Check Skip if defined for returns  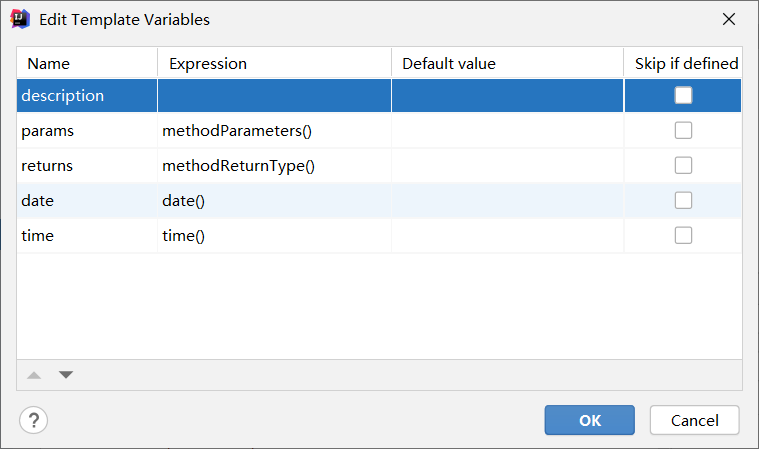click(x=683, y=166)
